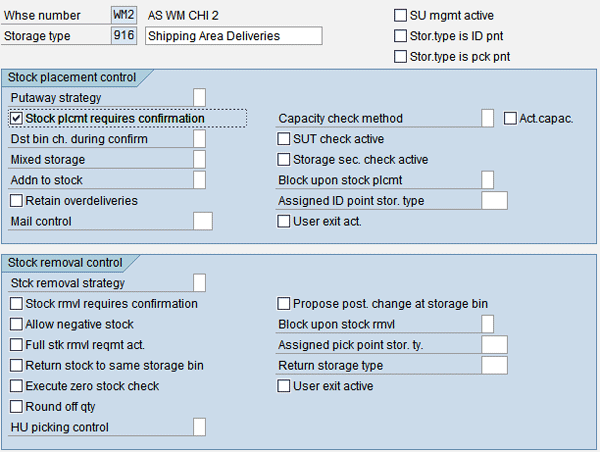This screenshot has height=452, width=600.
Task: Check Stor.type is ID pnt
Action: click(x=401, y=37)
